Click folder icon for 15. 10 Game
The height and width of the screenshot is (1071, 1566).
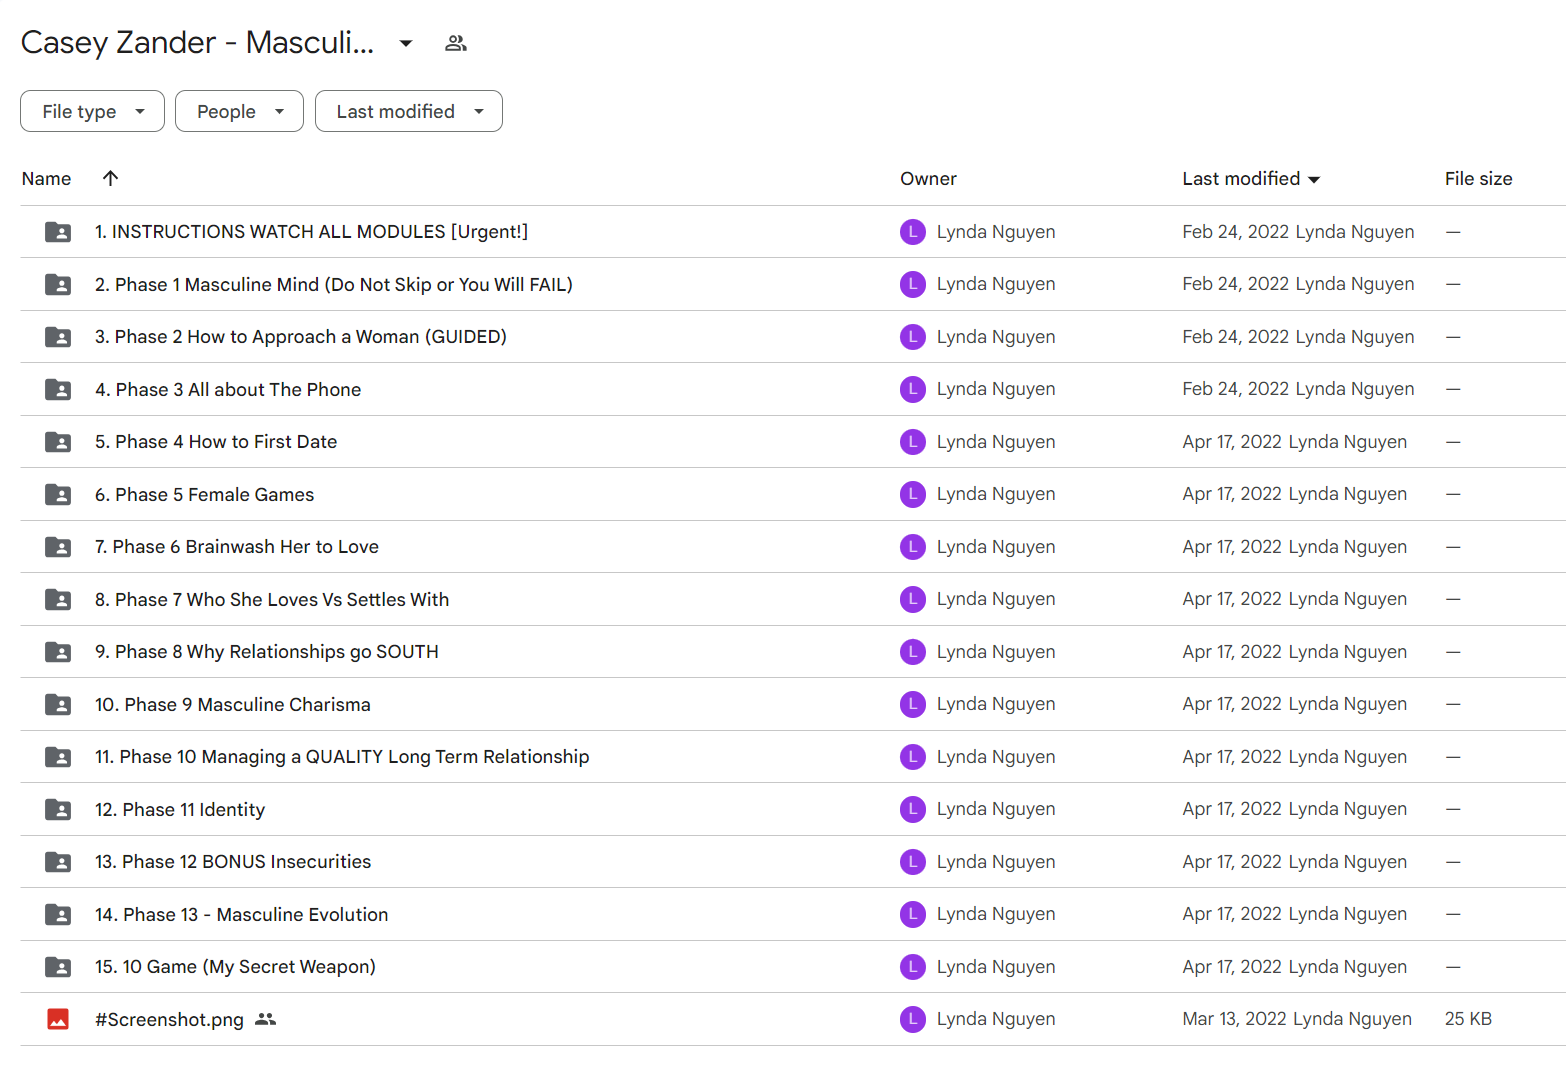tap(58, 967)
